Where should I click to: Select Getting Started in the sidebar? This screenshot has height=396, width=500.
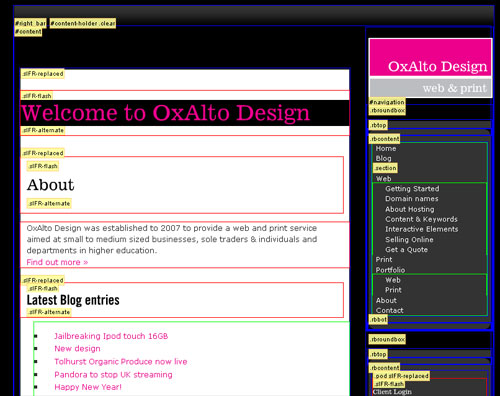[412, 189]
